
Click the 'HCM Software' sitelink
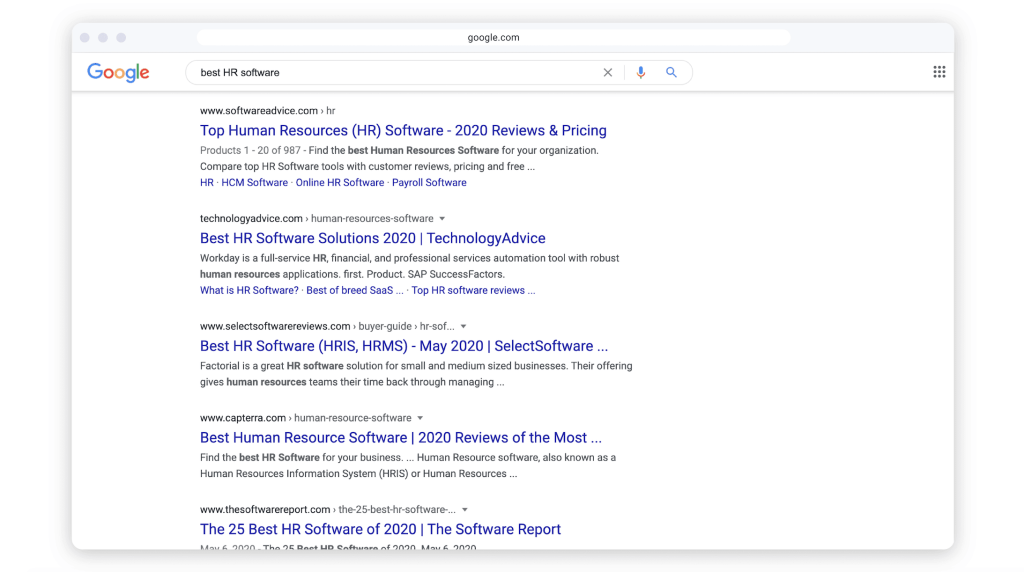pos(254,183)
